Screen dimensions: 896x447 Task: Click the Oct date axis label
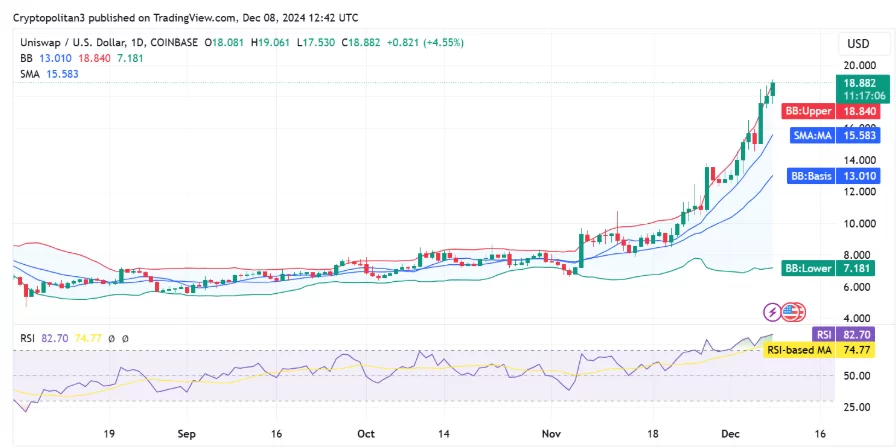pos(366,434)
